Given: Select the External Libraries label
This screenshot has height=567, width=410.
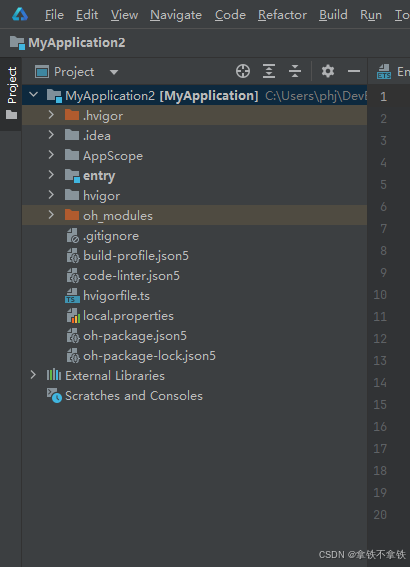Looking at the screenshot, I should pyautogui.click(x=115, y=376).
